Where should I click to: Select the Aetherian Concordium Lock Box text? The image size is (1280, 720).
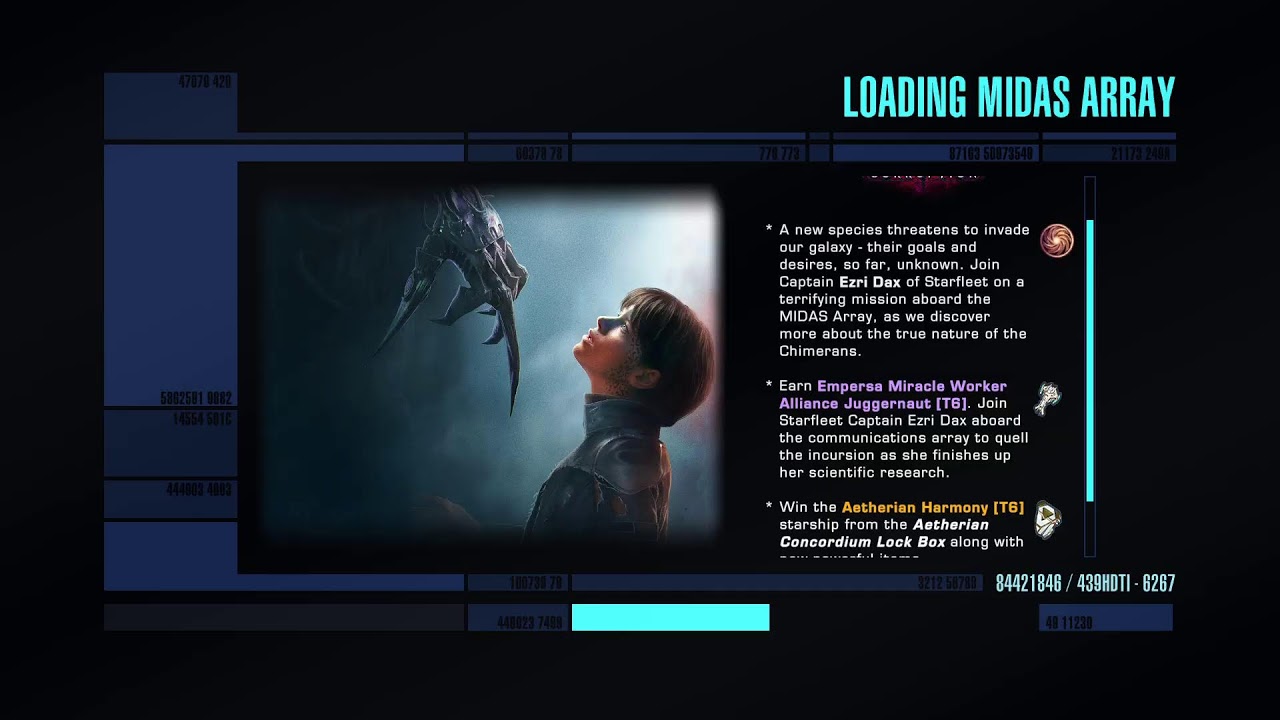(x=884, y=533)
